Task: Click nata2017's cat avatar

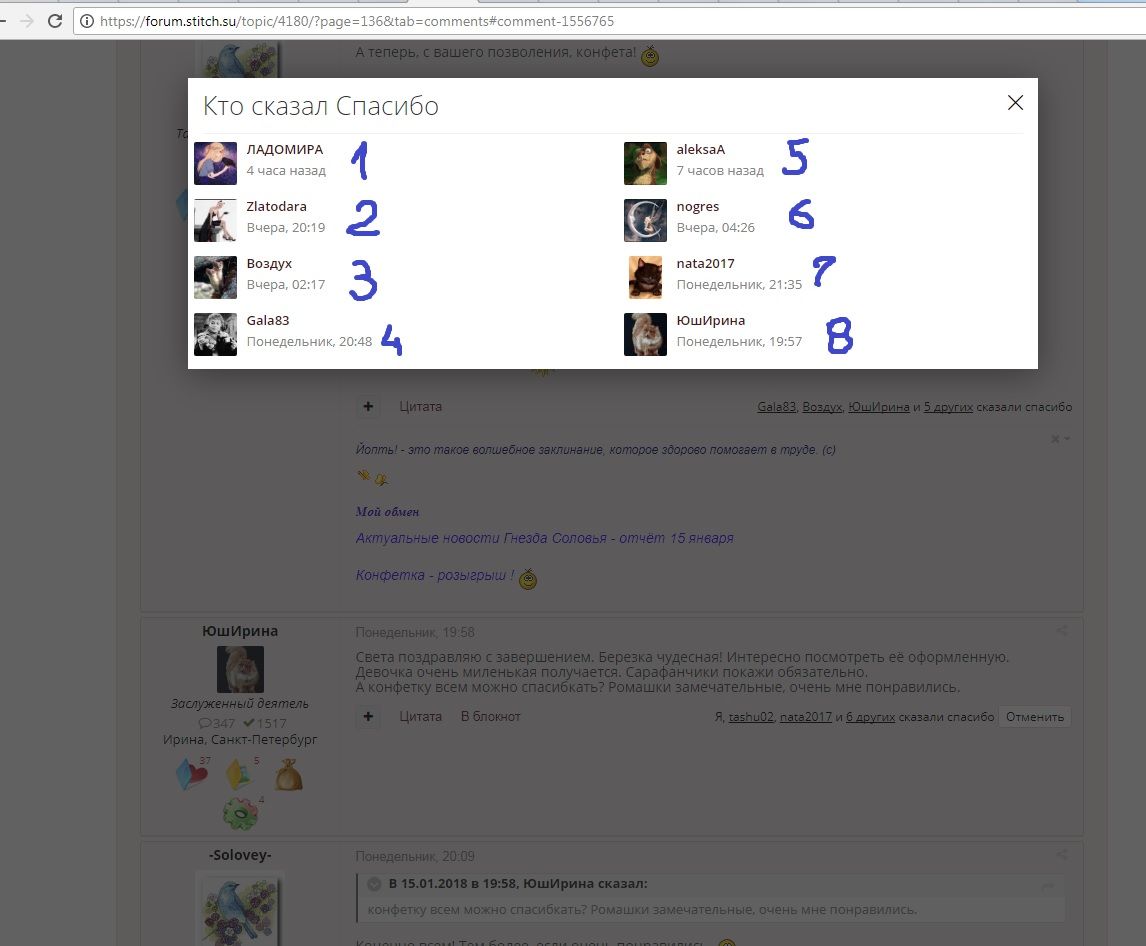Action: [x=645, y=277]
